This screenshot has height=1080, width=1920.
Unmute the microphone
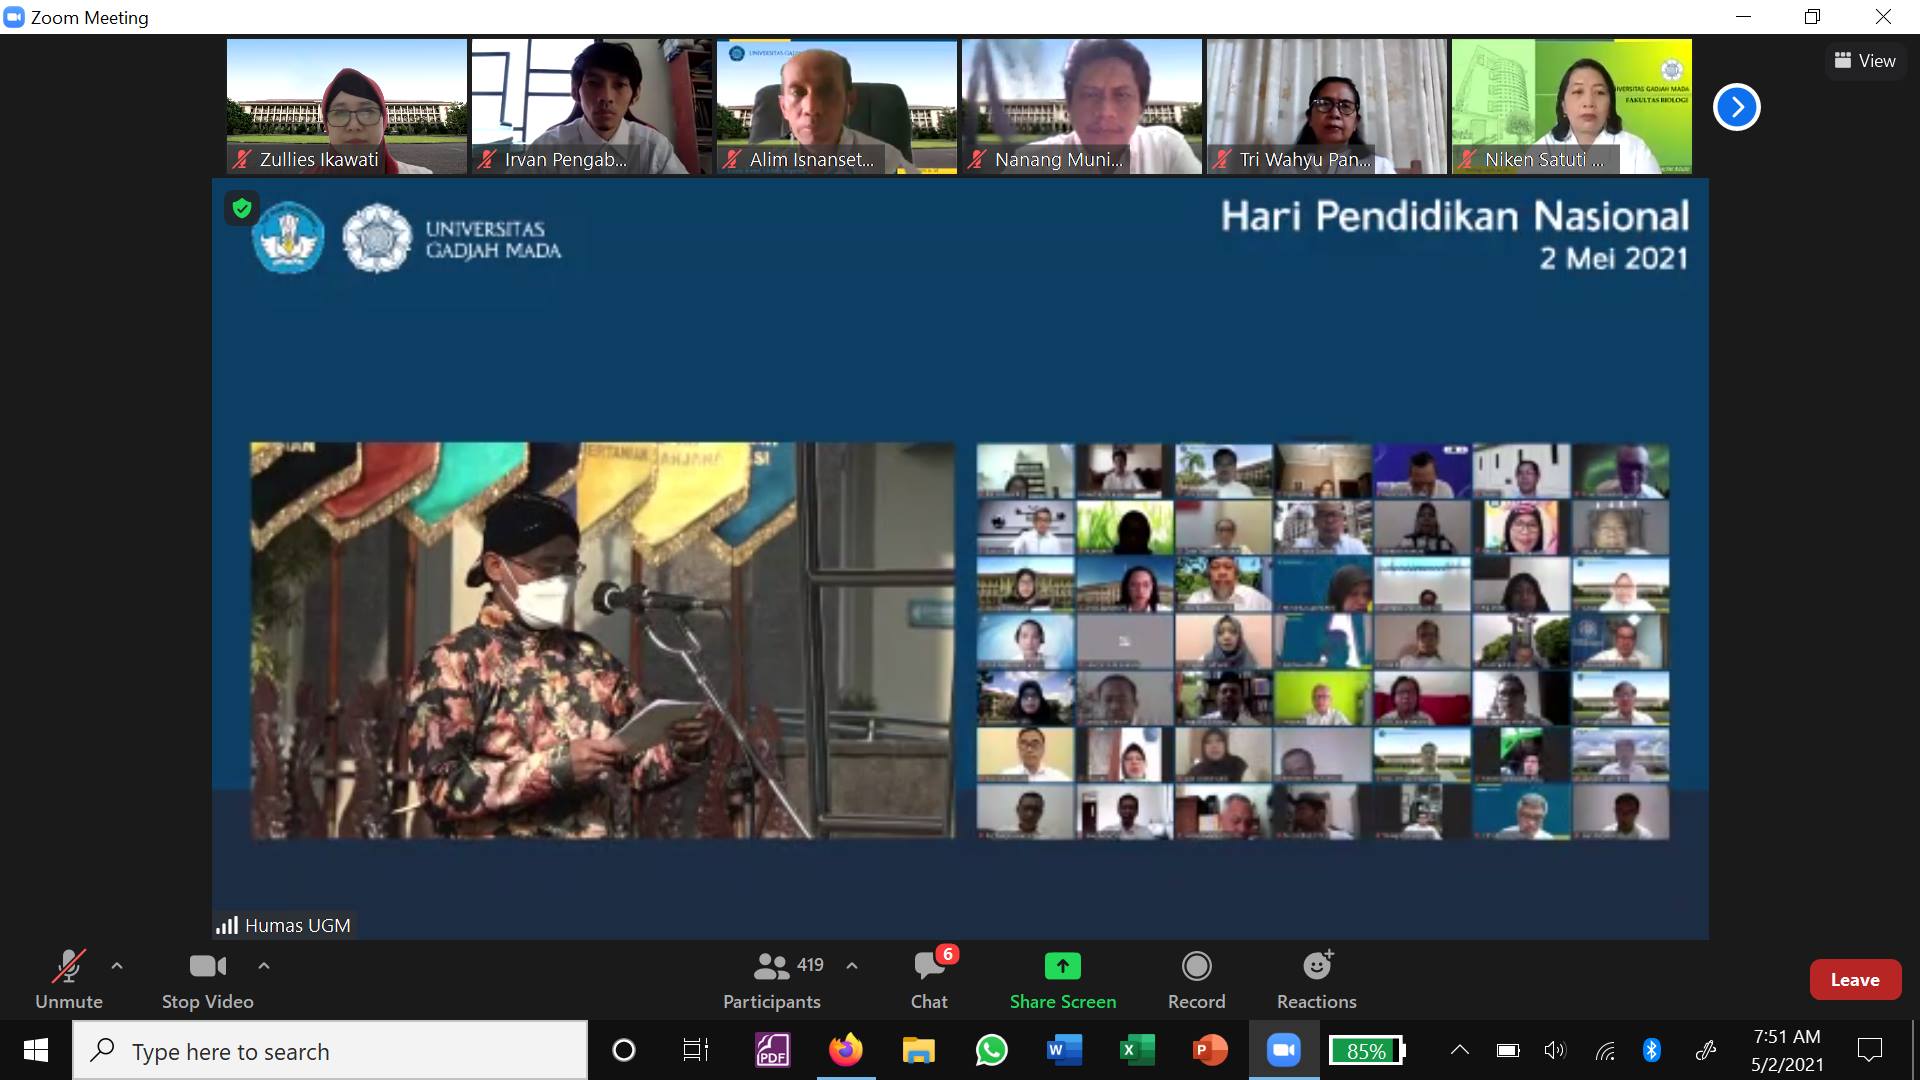pos(68,980)
